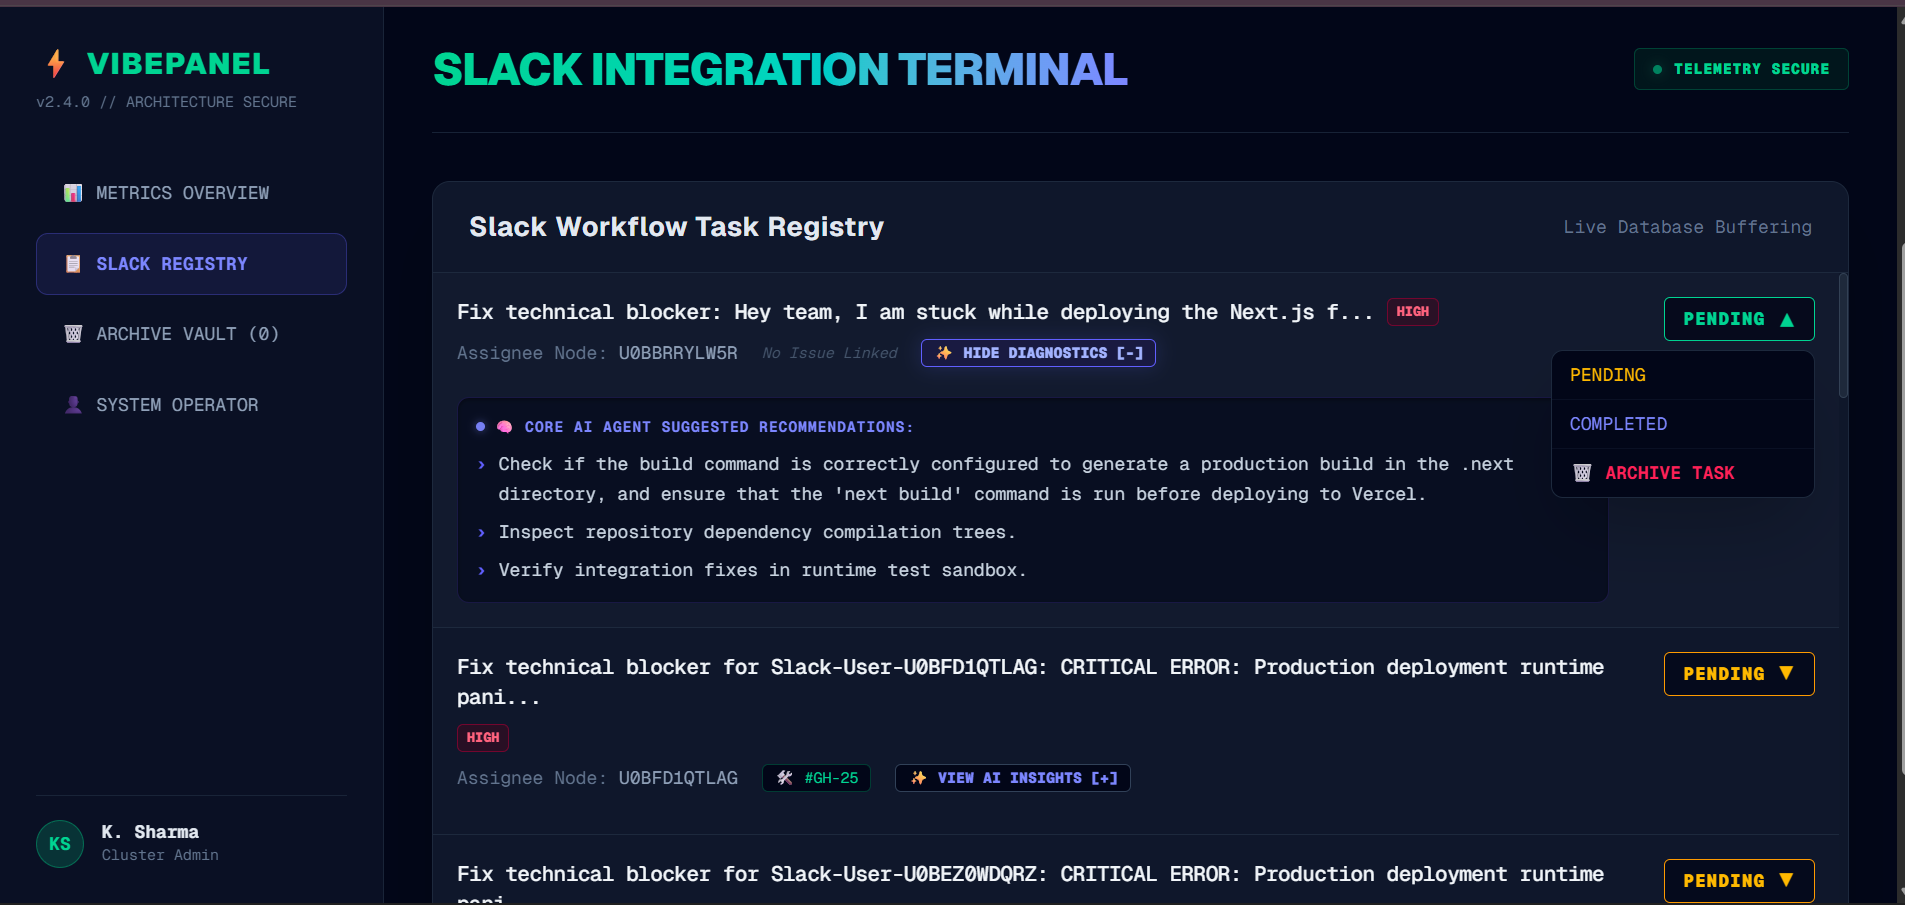Choose COMPLETED in the status menu
This screenshot has height=905, width=1905.
(x=1682, y=424)
